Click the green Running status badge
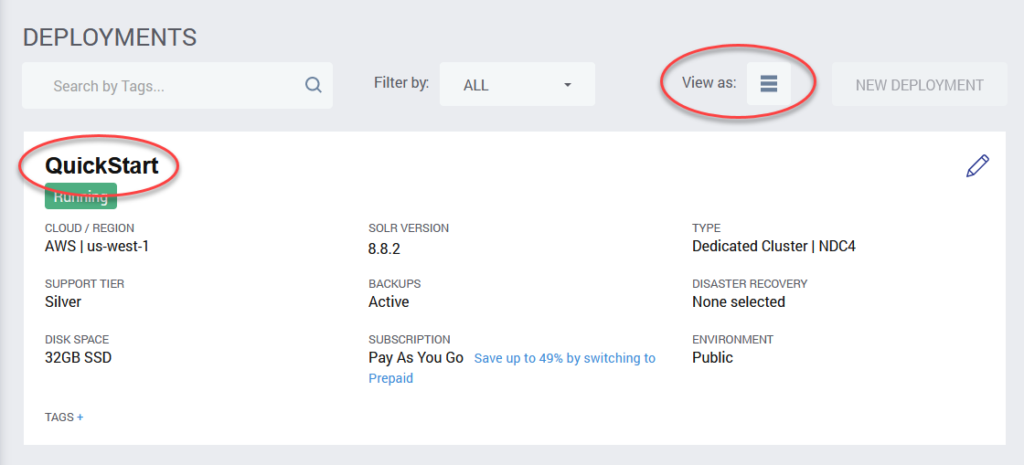The image size is (1024, 465). point(80,197)
